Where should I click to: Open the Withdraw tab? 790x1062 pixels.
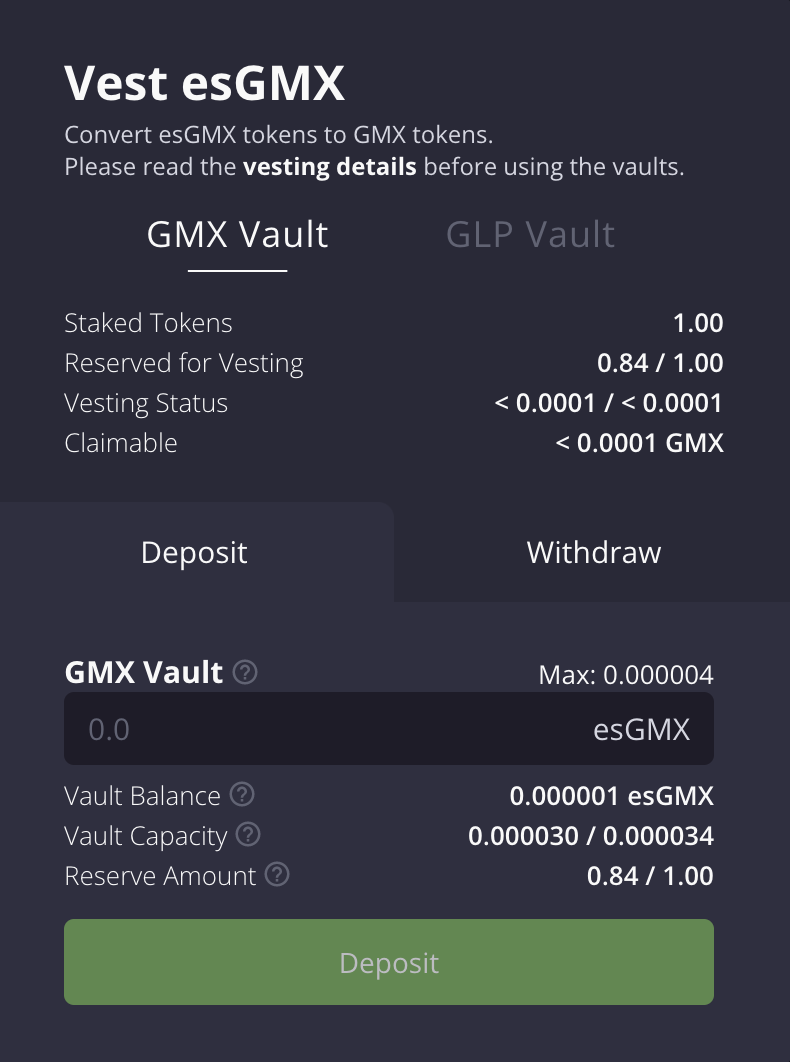[593, 553]
